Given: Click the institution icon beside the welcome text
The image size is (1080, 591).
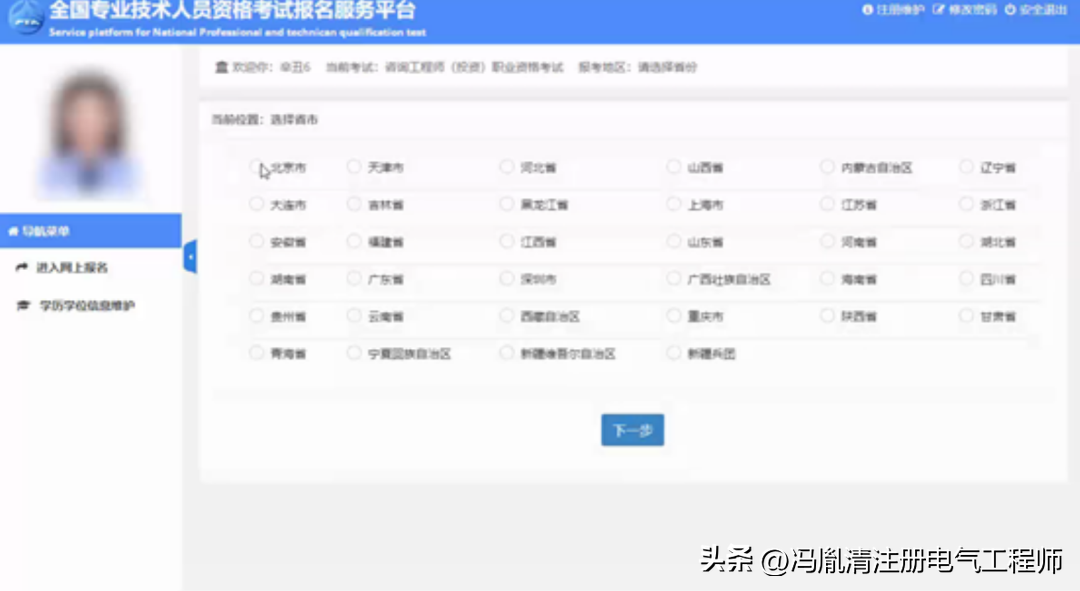Looking at the screenshot, I should tap(221, 68).
